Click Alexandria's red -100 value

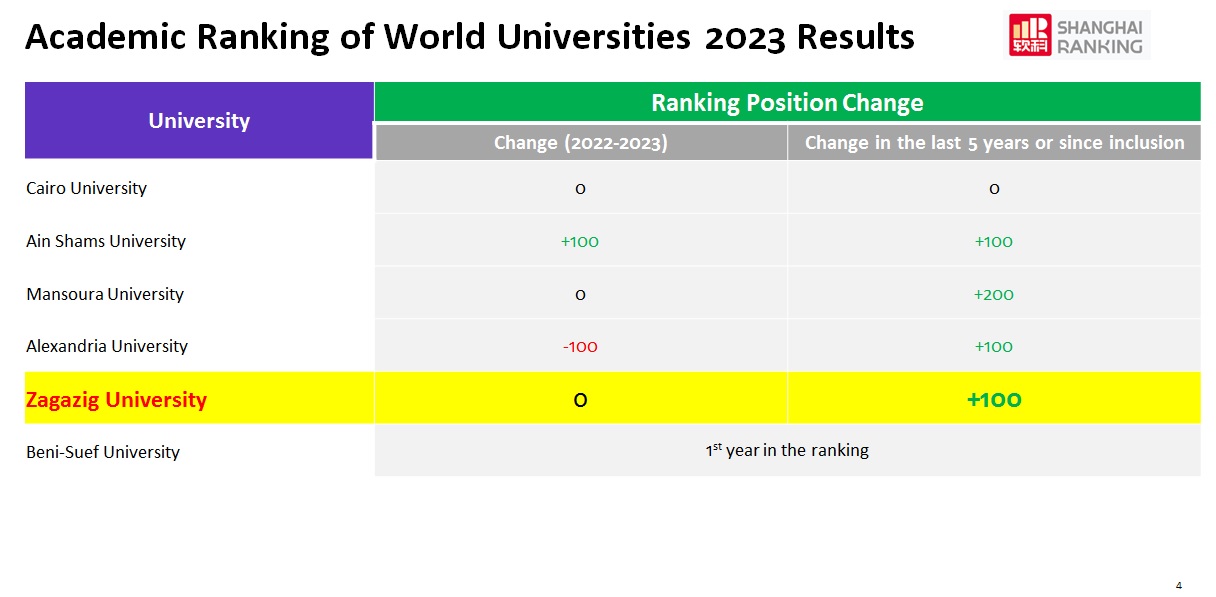(x=580, y=347)
